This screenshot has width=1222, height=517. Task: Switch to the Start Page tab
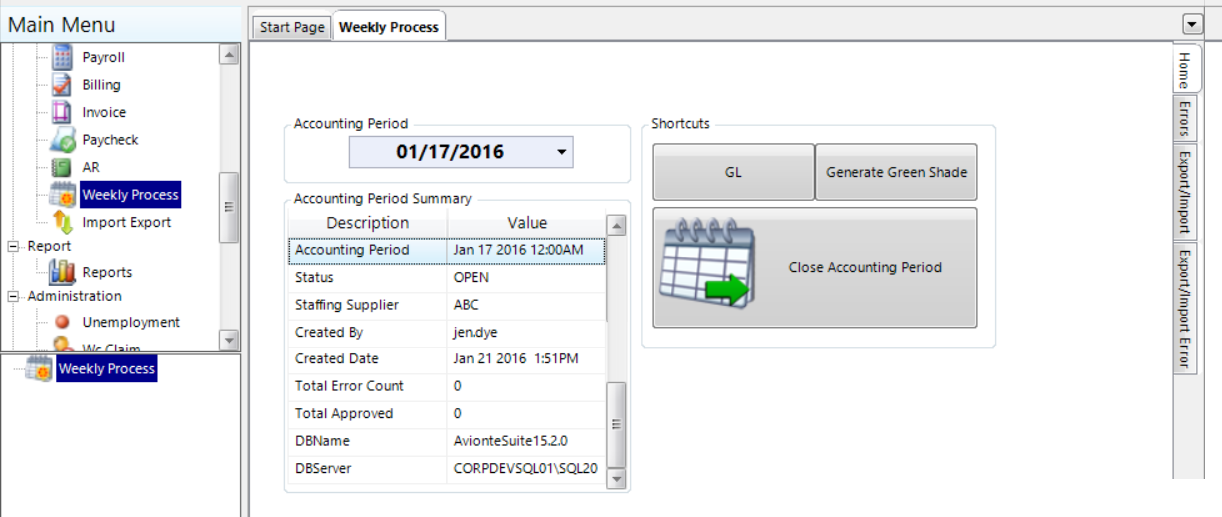coord(292,27)
